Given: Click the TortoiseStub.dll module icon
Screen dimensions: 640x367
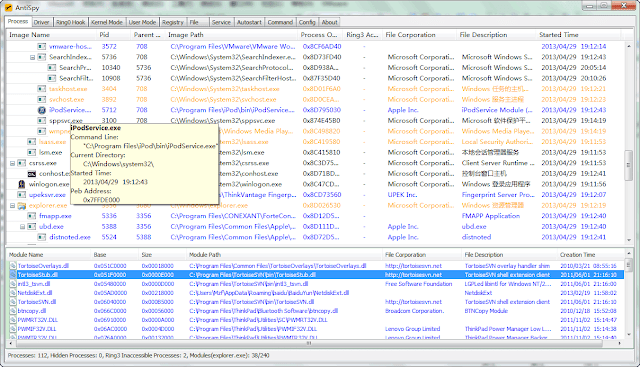Looking at the screenshot, I should click(13, 275).
